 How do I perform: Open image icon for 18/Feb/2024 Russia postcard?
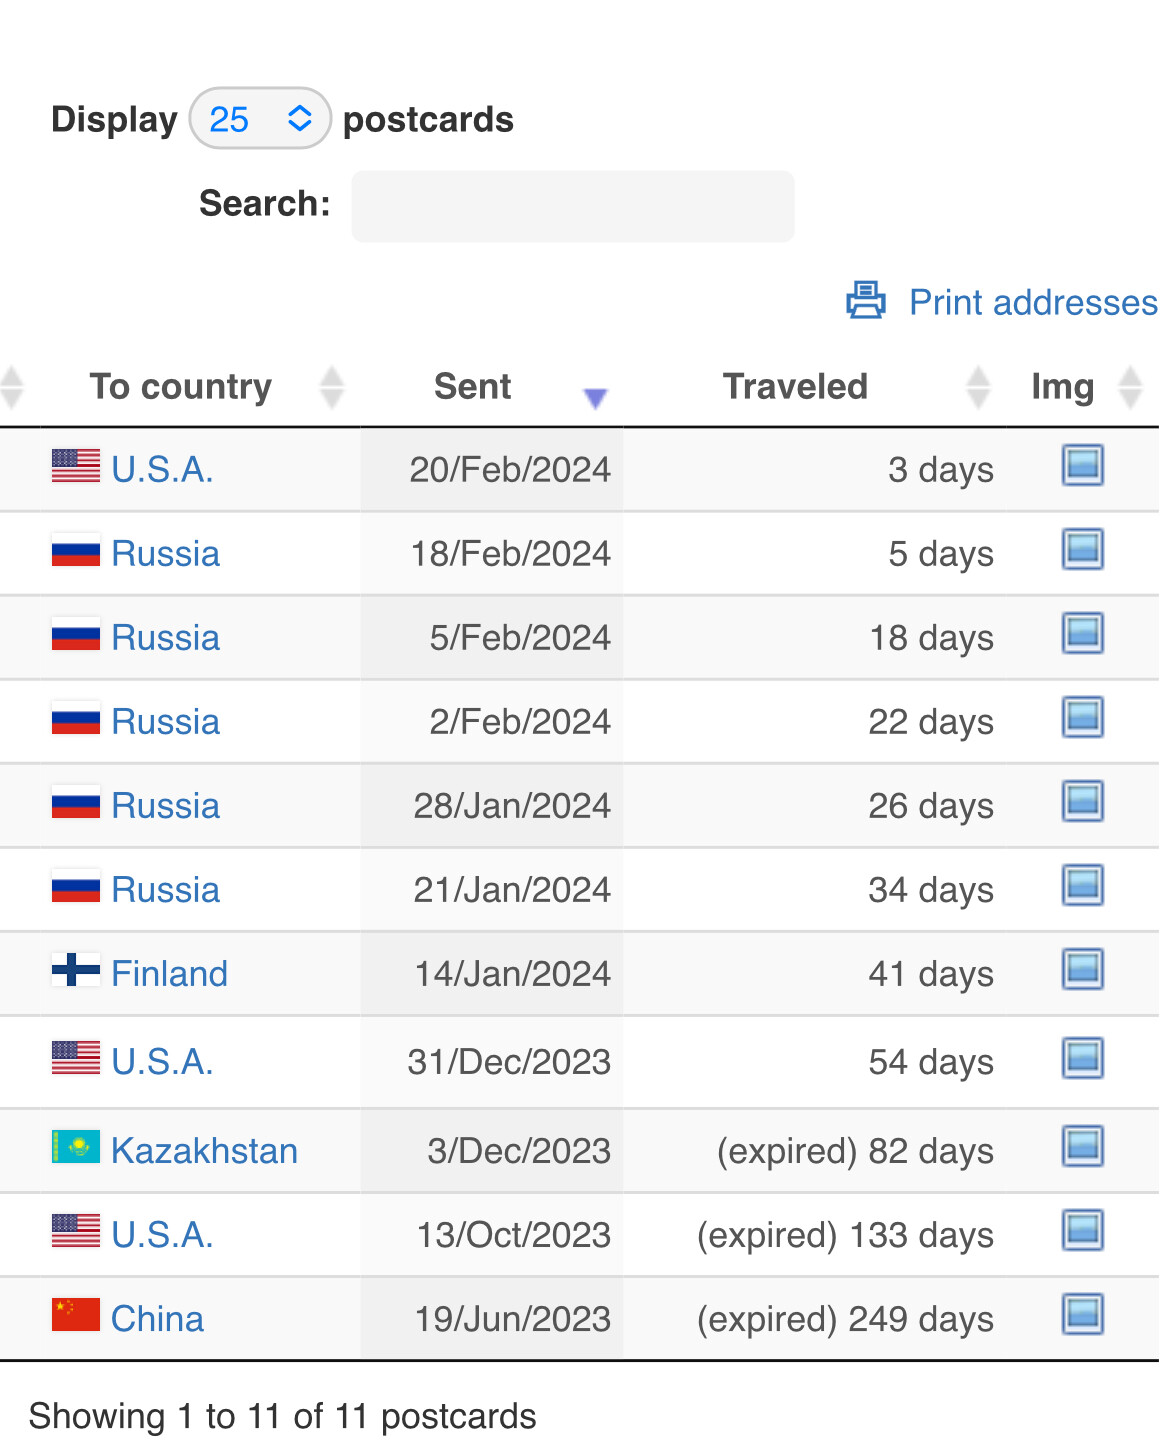(x=1082, y=549)
